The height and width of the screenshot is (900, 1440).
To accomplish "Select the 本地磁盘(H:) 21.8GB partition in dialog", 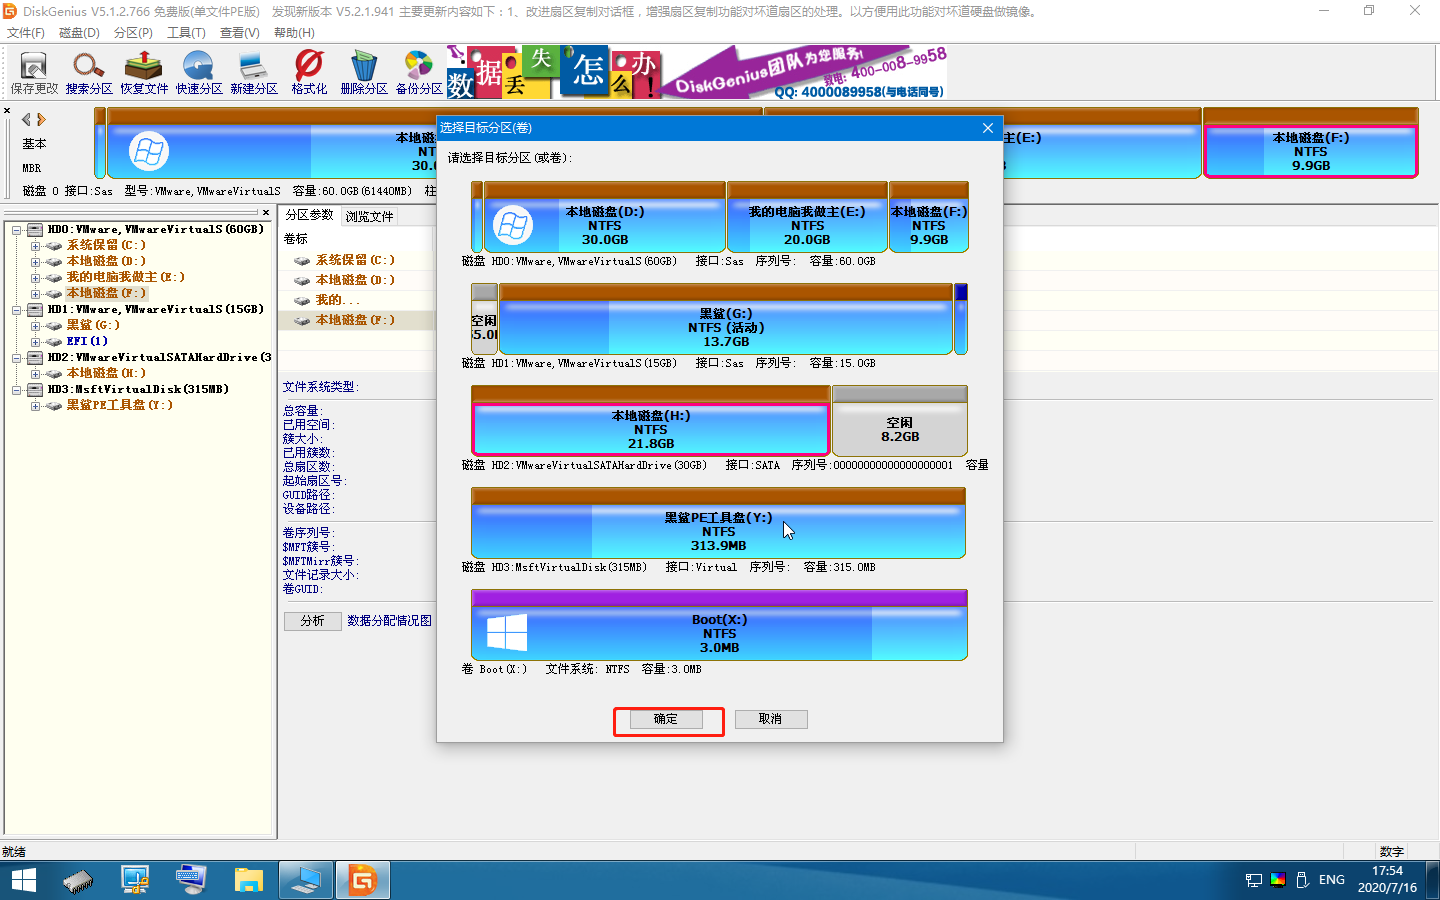I will 651,420.
